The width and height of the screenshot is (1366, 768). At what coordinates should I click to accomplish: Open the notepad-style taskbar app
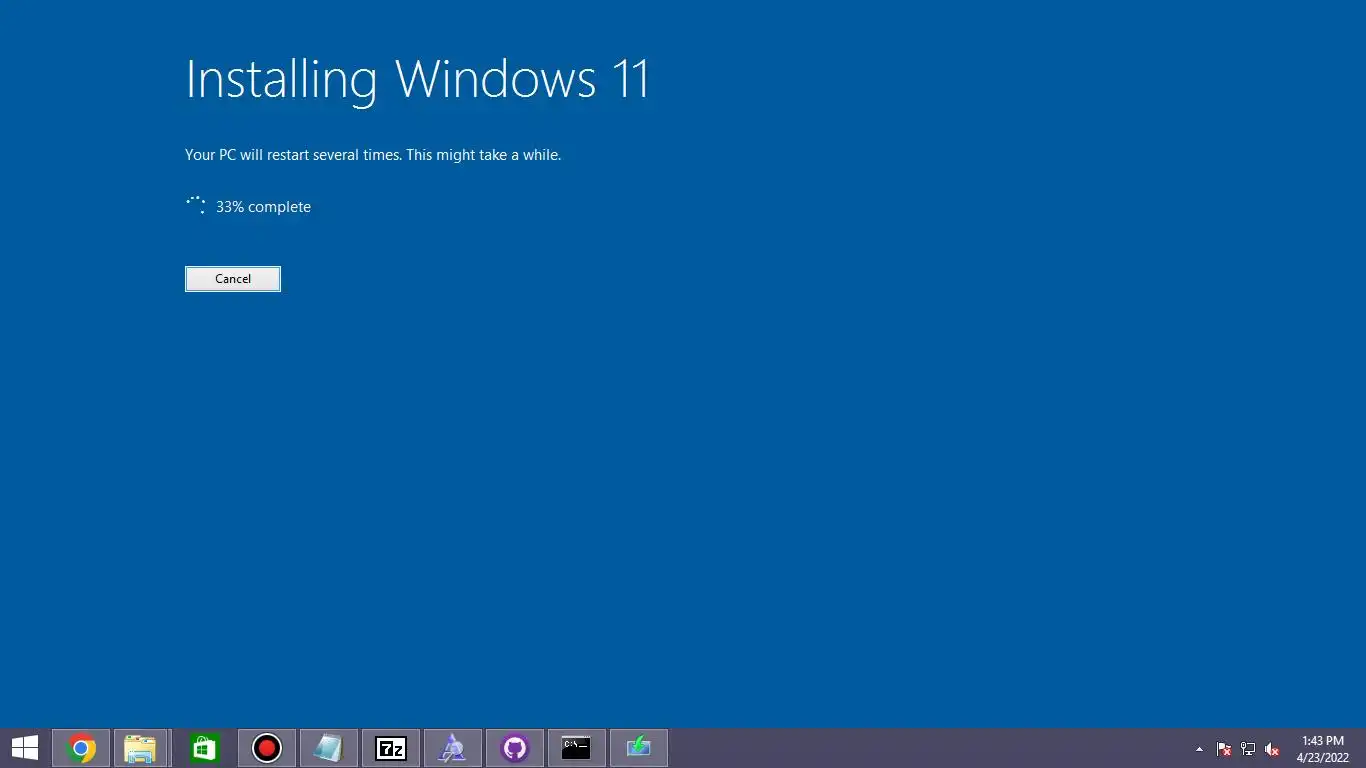pyautogui.click(x=329, y=748)
